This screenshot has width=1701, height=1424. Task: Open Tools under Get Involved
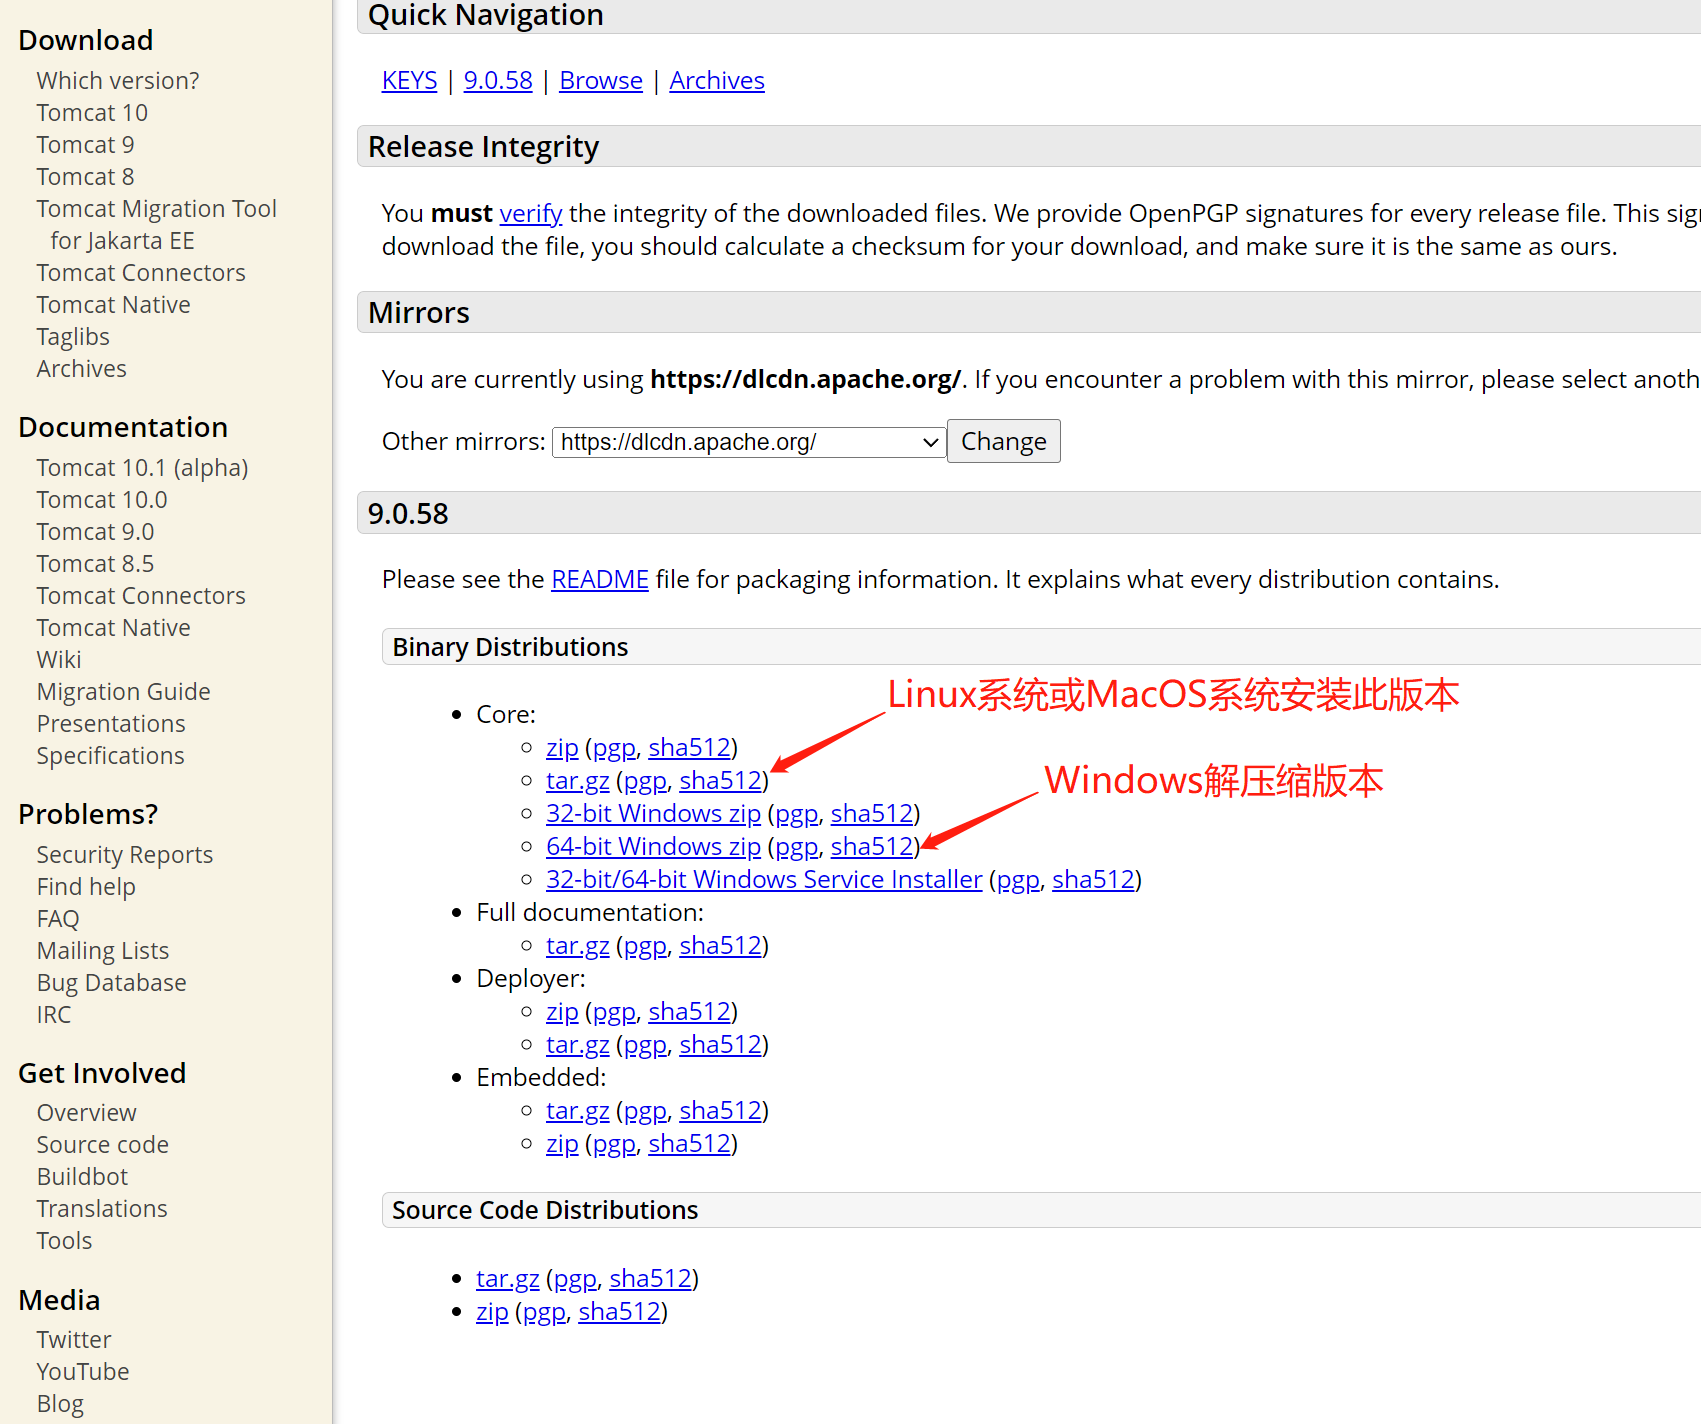(x=64, y=1241)
